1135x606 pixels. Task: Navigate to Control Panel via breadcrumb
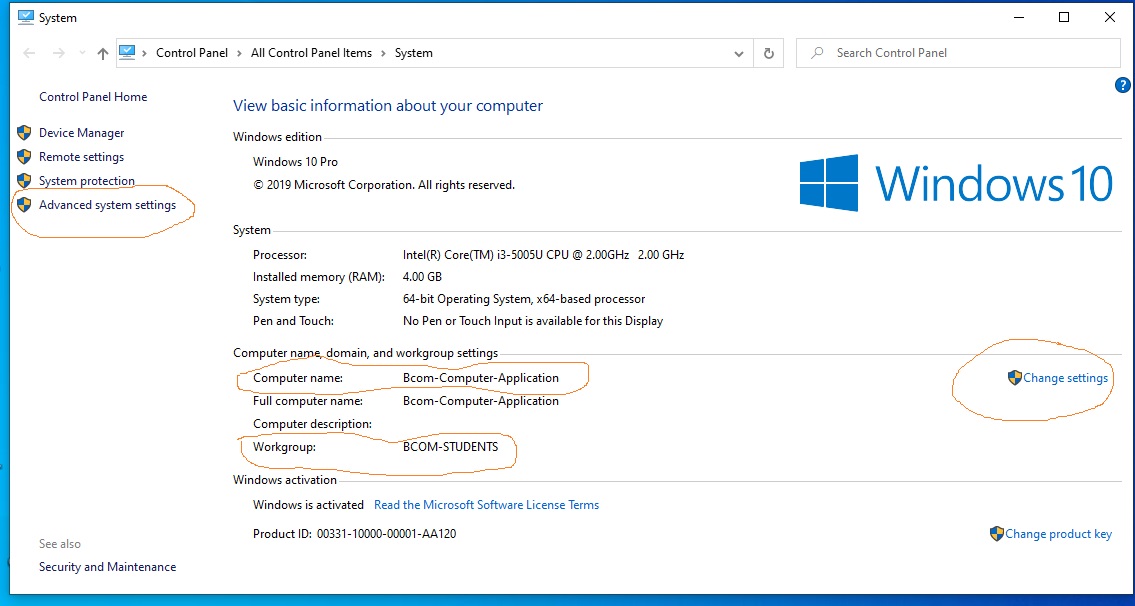[192, 52]
